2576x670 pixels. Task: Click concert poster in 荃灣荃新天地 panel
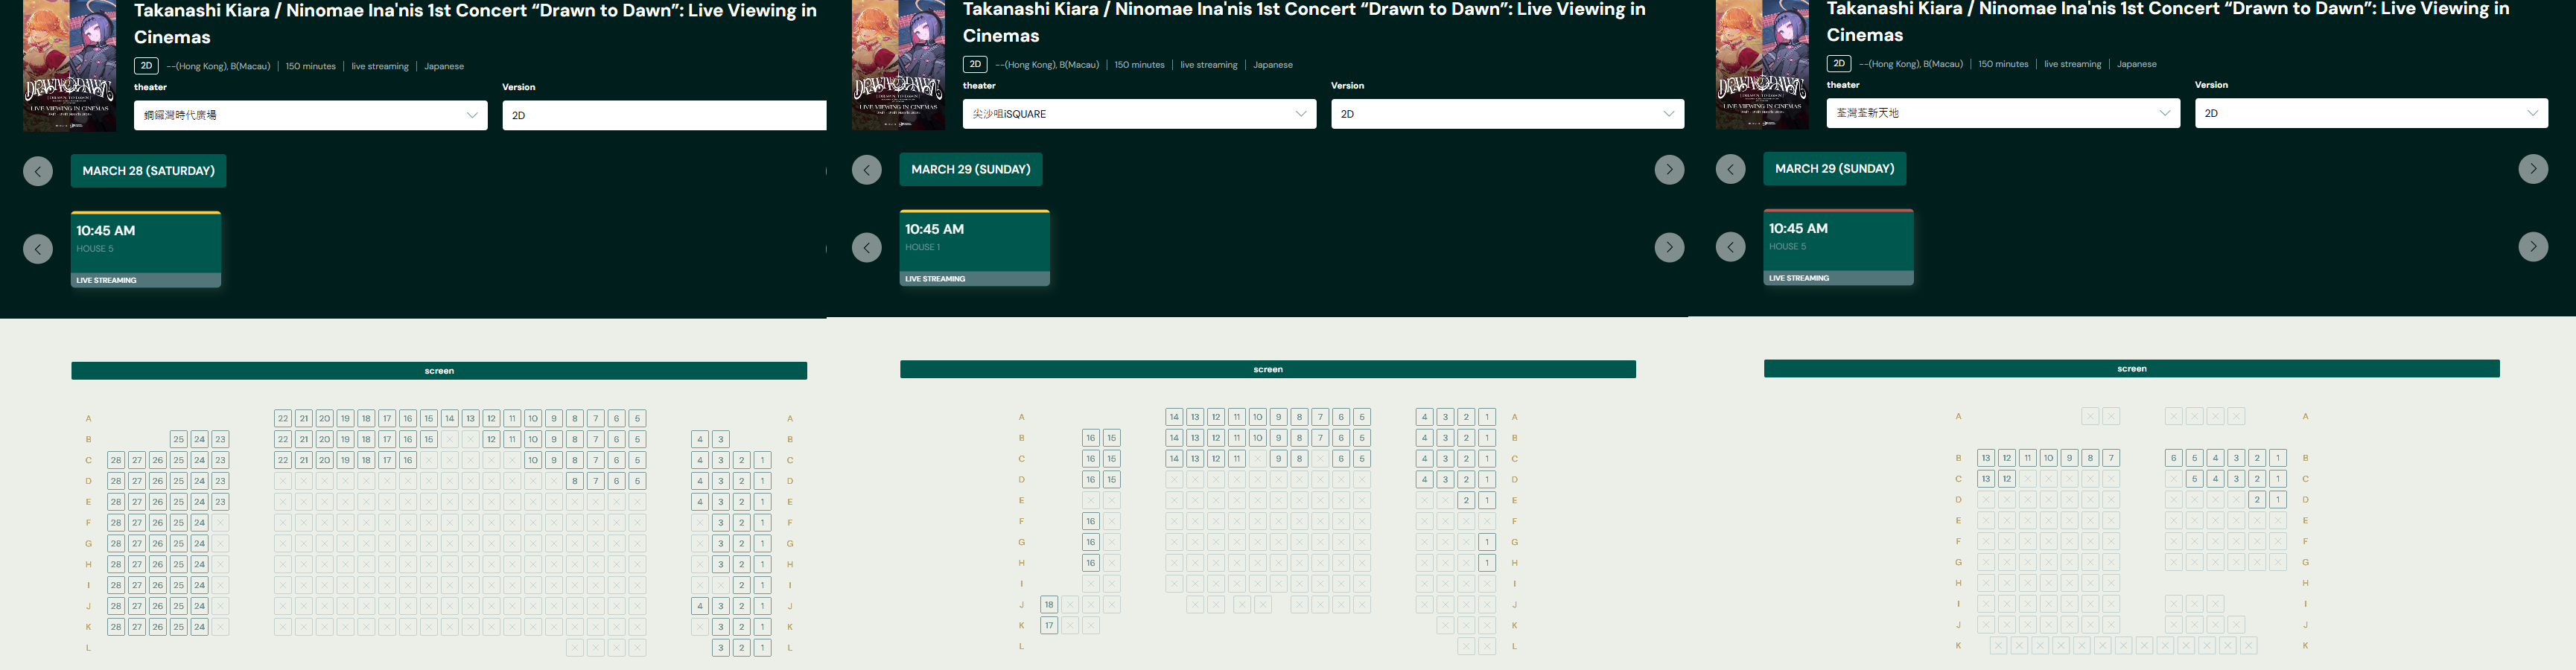click(1762, 64)
